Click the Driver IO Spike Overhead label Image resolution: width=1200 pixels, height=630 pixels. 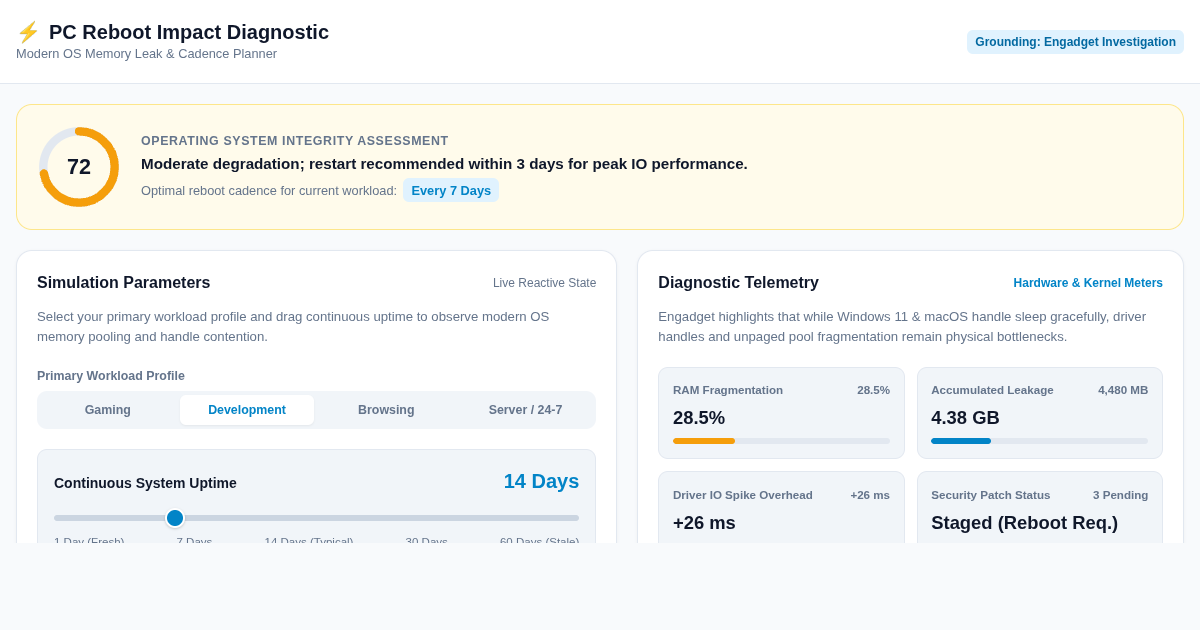(x=743, y=495)
